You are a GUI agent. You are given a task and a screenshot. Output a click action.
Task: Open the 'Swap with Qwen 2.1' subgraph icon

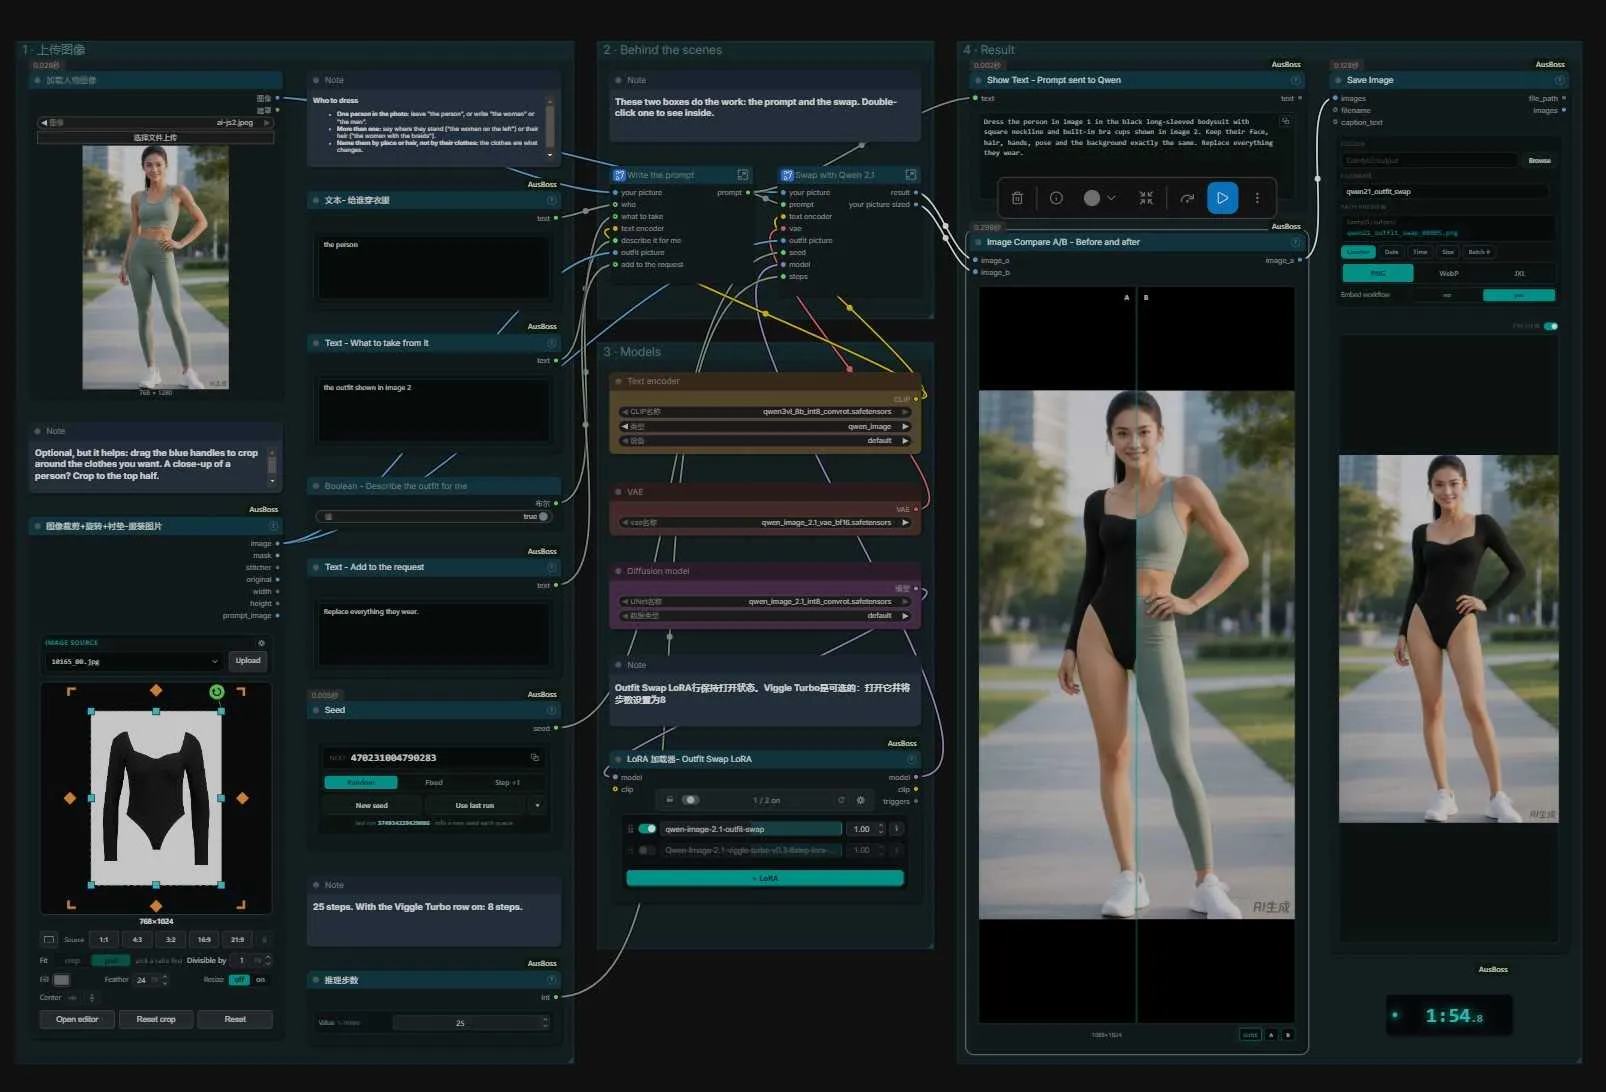click(911, 175)
